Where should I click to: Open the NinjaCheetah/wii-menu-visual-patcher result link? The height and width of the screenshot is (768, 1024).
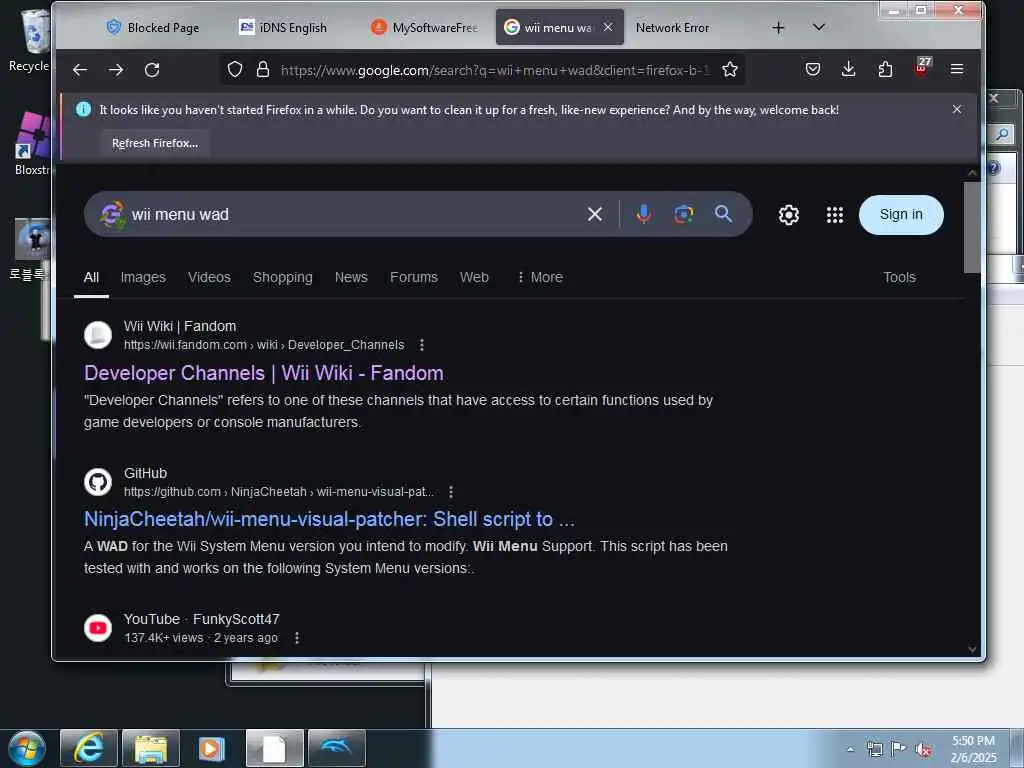click(x=329, y=519)
